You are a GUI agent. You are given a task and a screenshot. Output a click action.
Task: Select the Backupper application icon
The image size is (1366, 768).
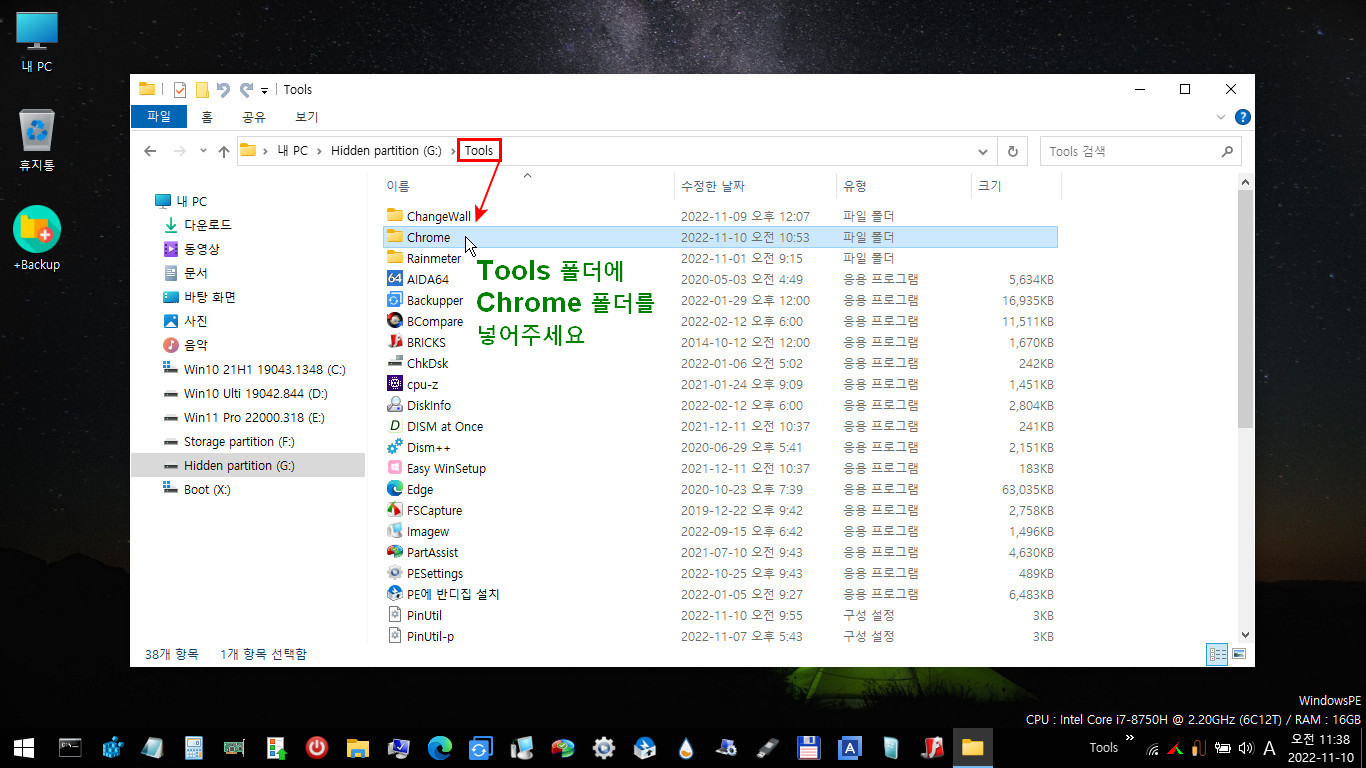coord(395,300)
